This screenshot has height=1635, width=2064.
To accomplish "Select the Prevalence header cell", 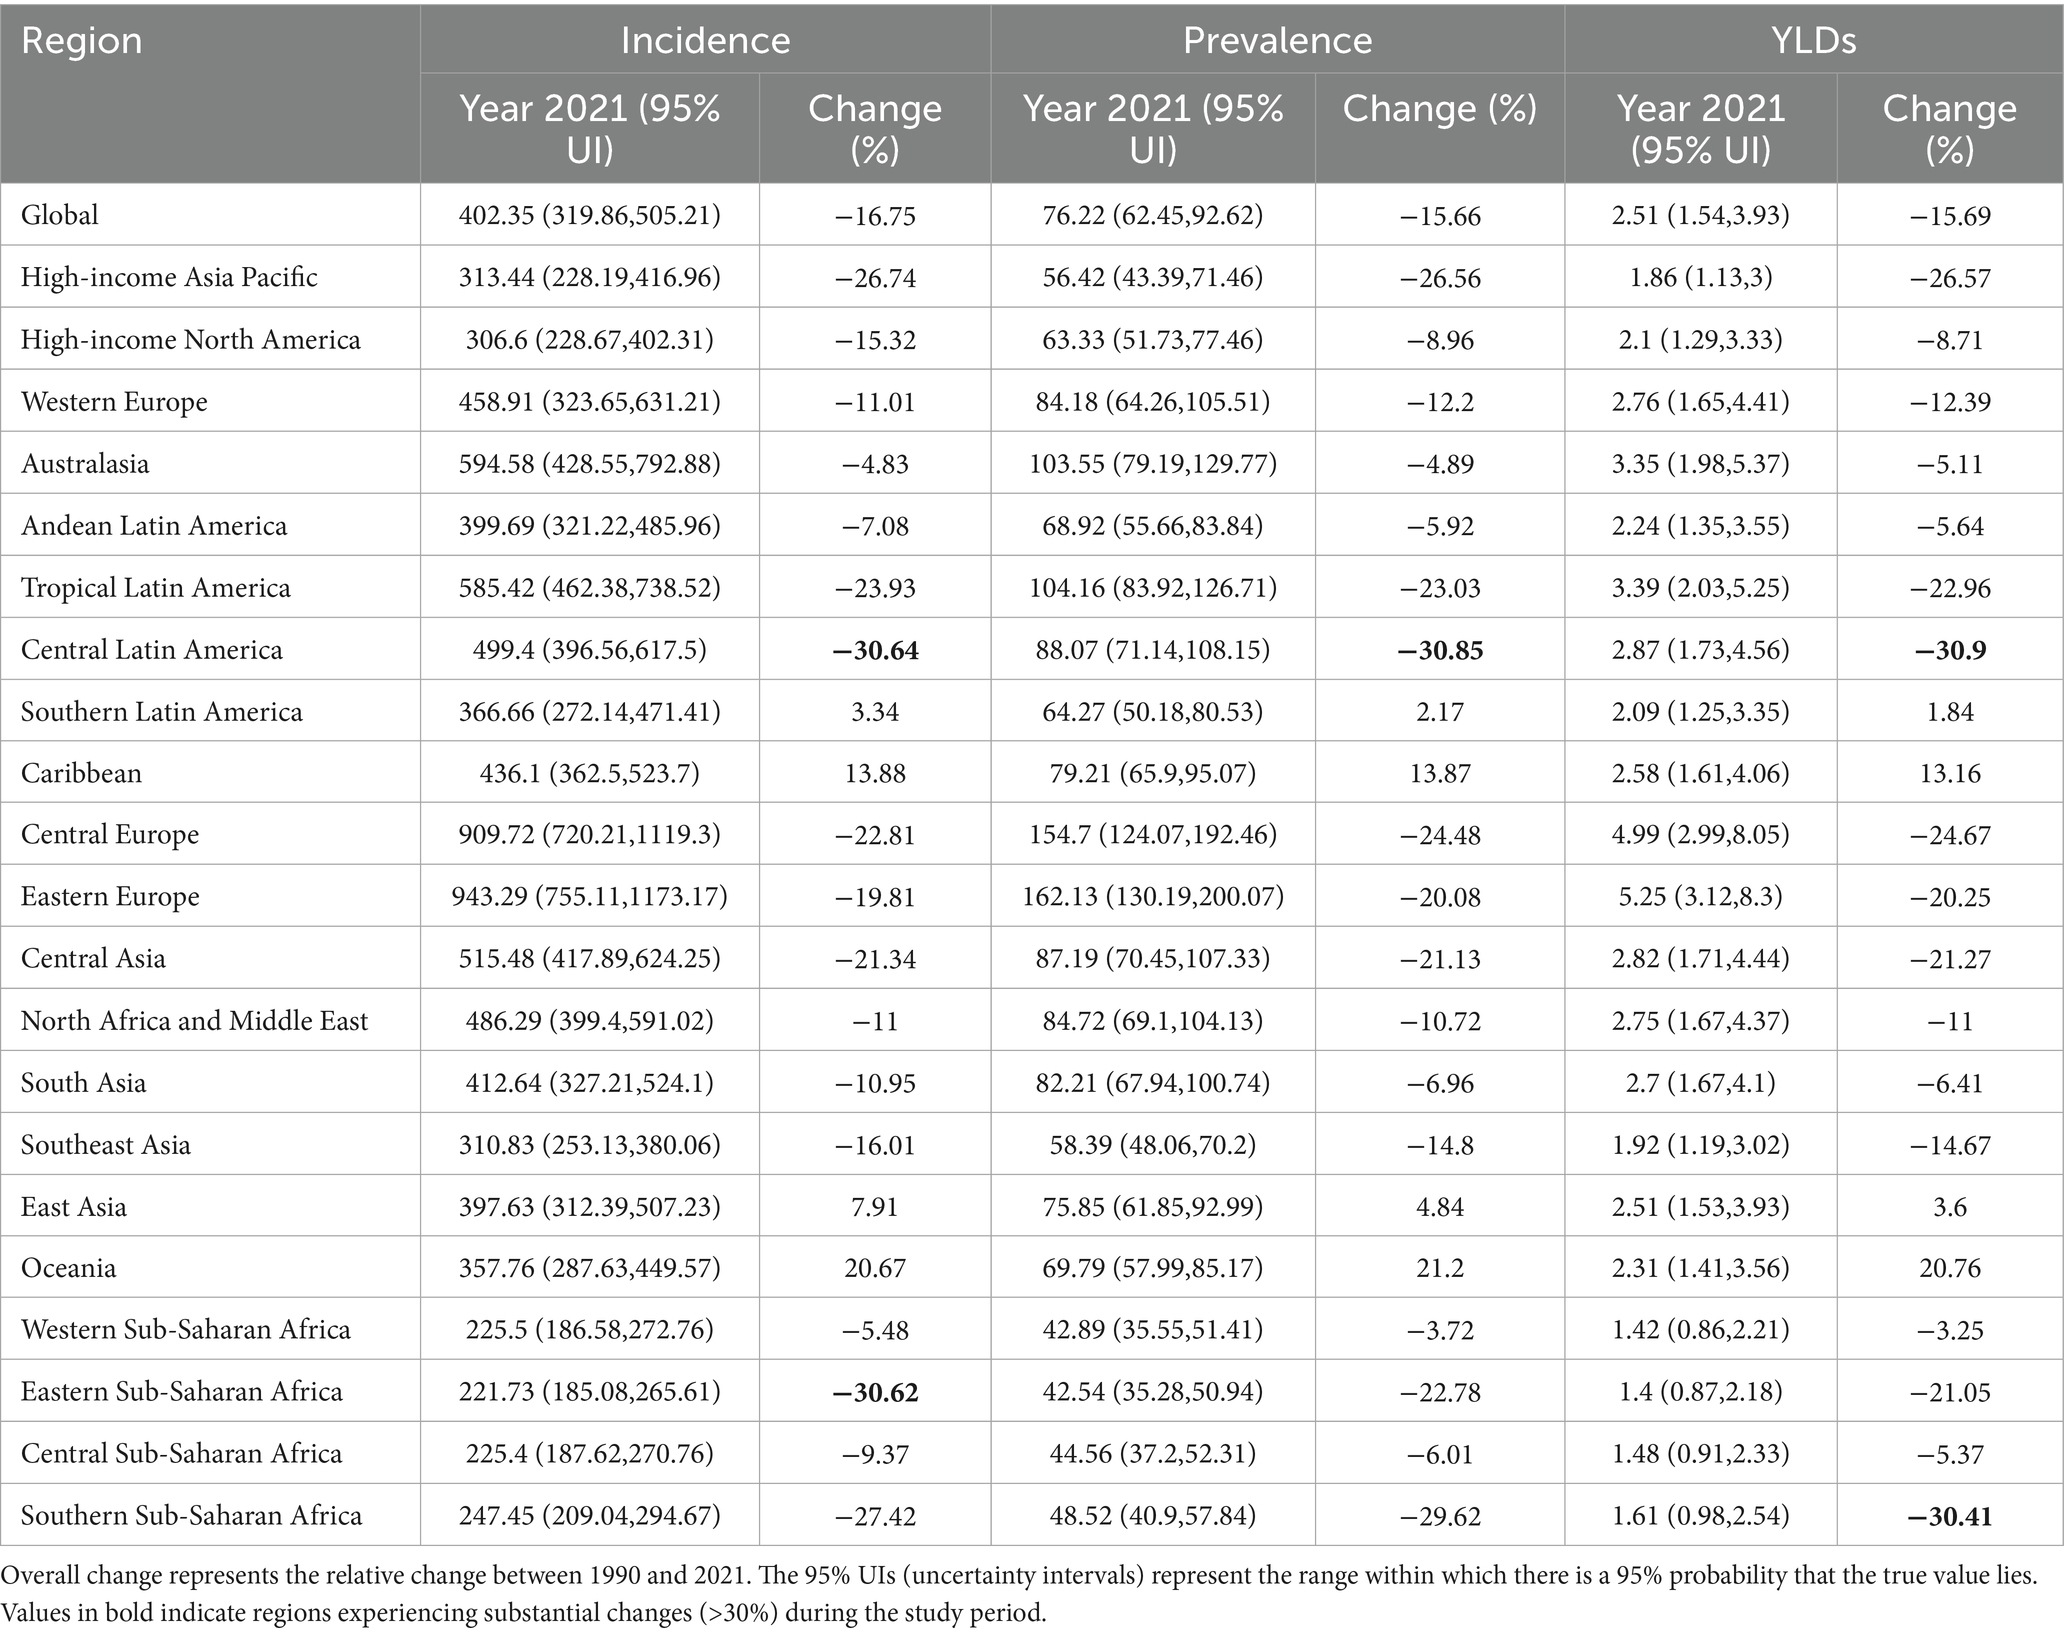I will [x=1277, y=40].
